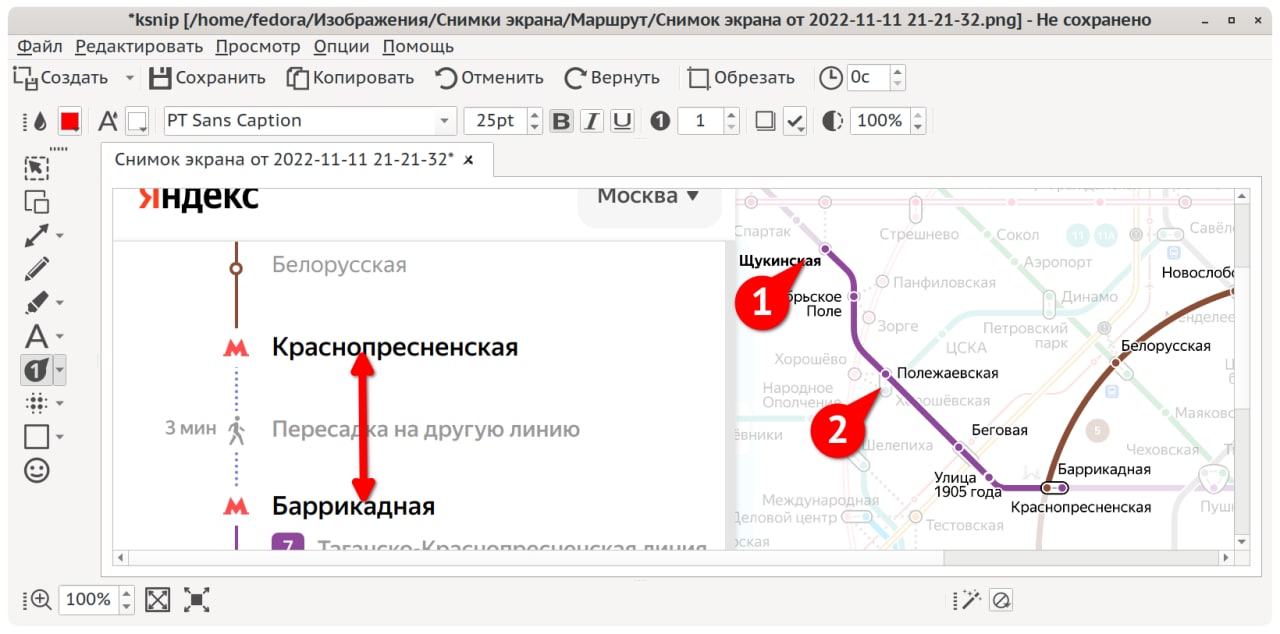1280x634 pixels.
Task: Click the zoom magnifier icon
Action: coord(40,600)
